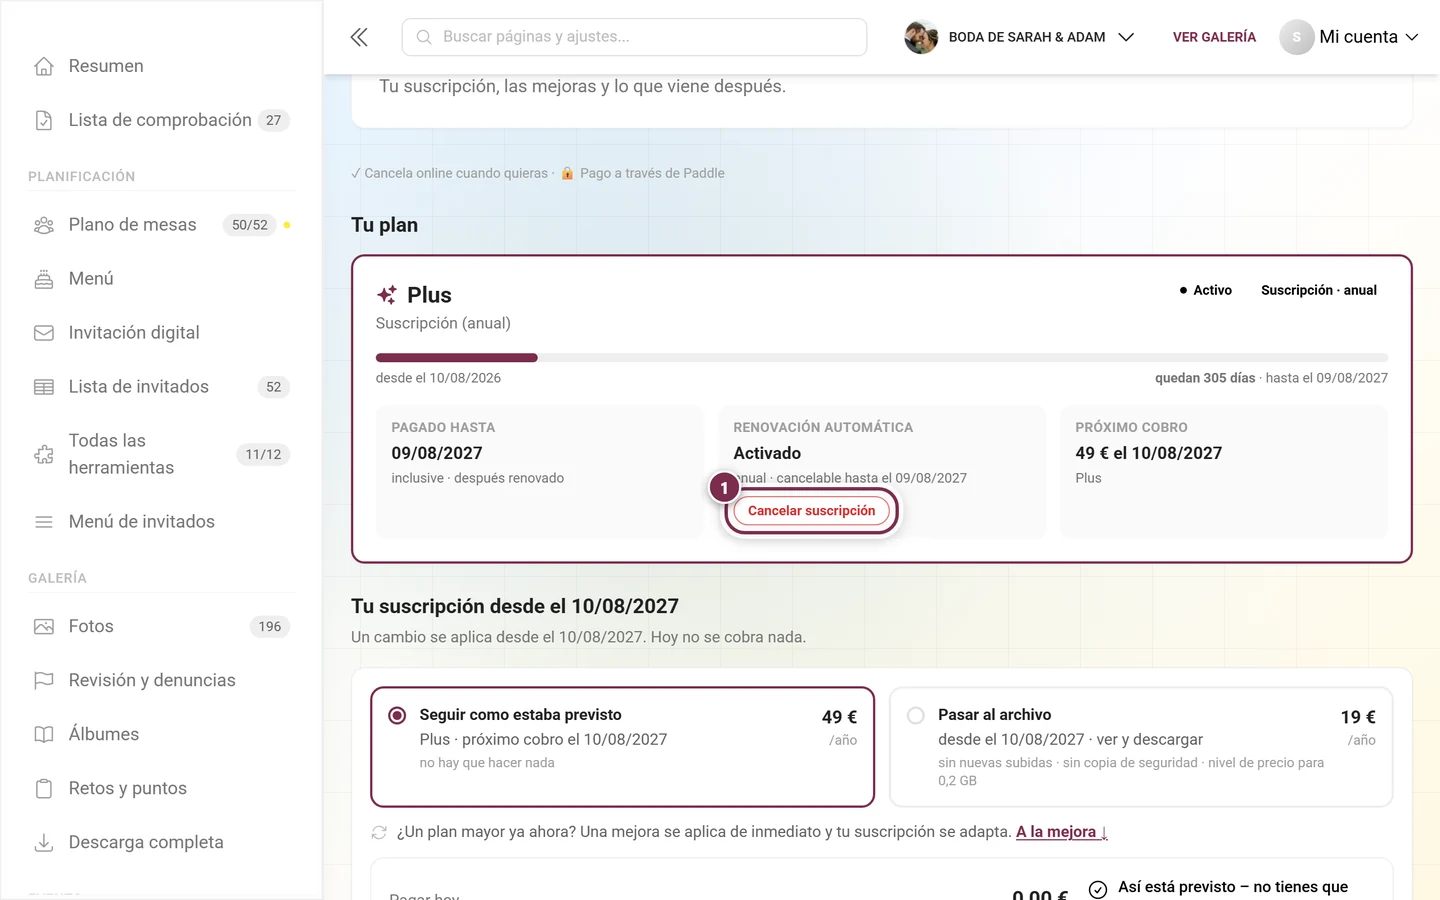Click the Descarga completa download icon

coord(44,843)
